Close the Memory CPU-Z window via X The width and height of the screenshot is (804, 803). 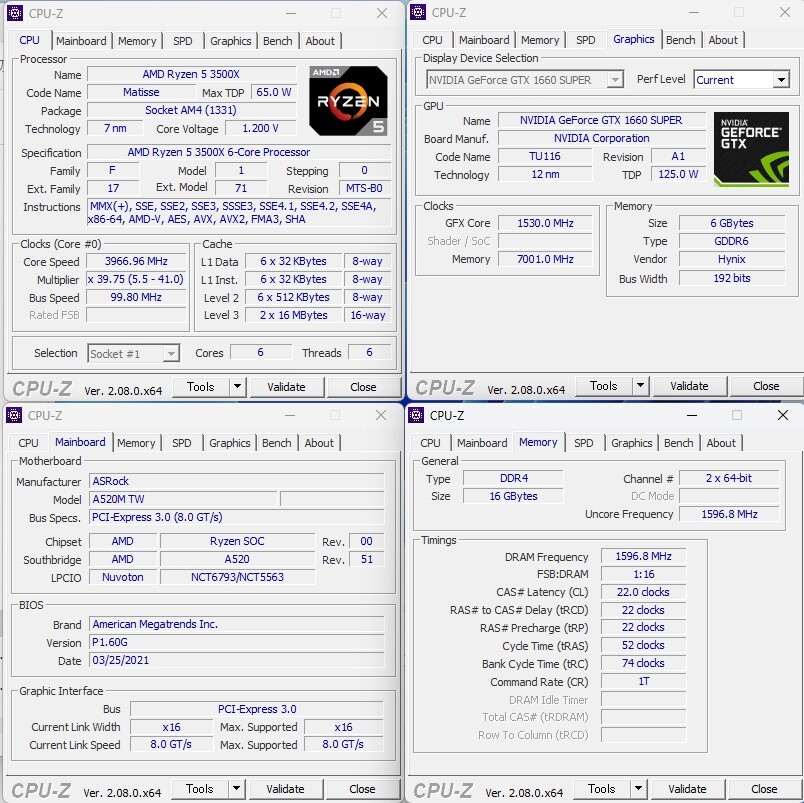click(x=782, y=415)
